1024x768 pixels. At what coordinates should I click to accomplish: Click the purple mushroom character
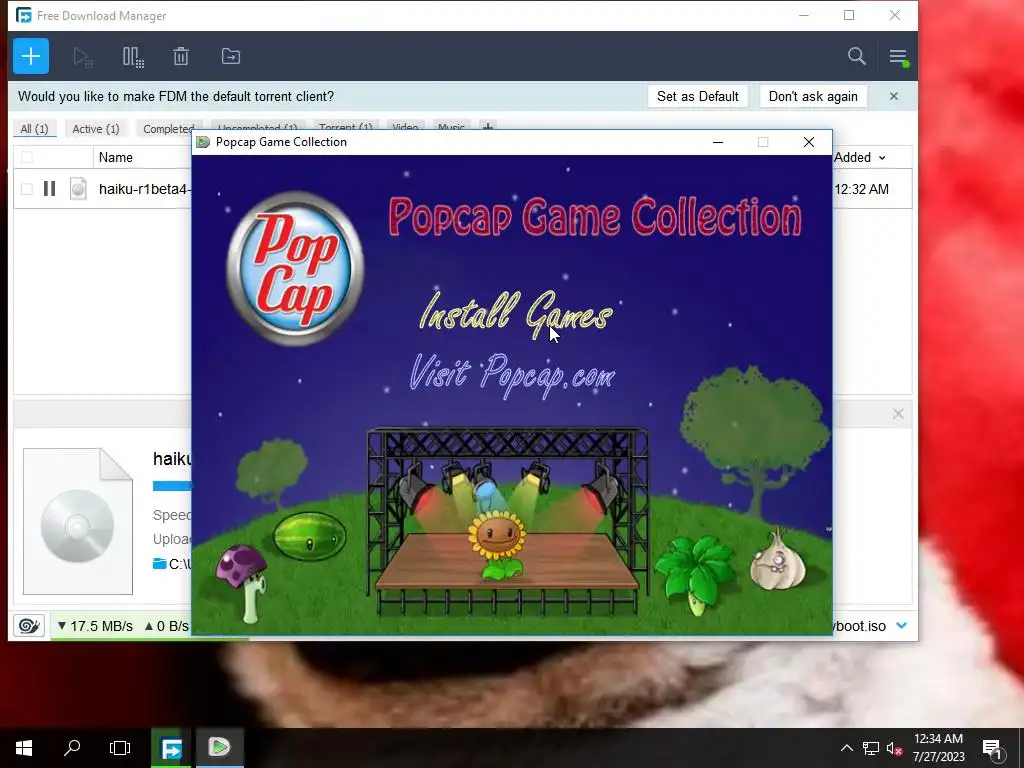click(x=244, y=583)
